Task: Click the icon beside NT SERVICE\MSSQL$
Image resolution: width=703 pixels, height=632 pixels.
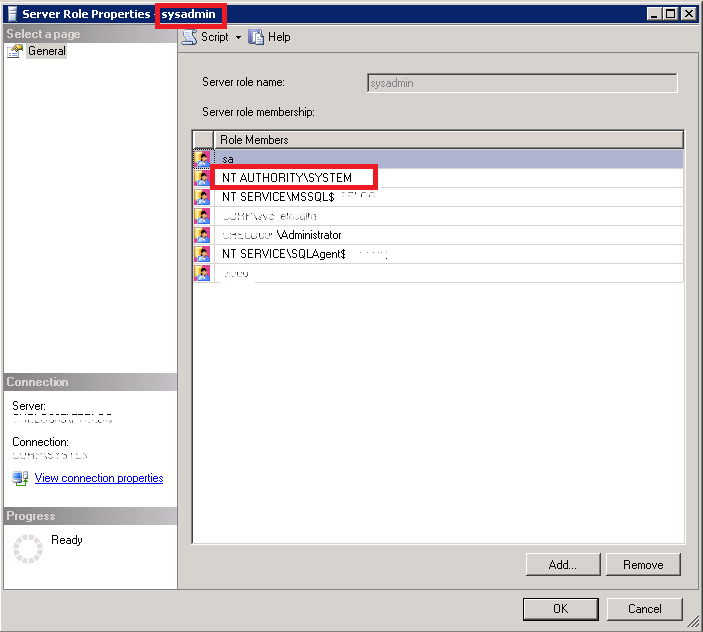Action: click(203, 197)
